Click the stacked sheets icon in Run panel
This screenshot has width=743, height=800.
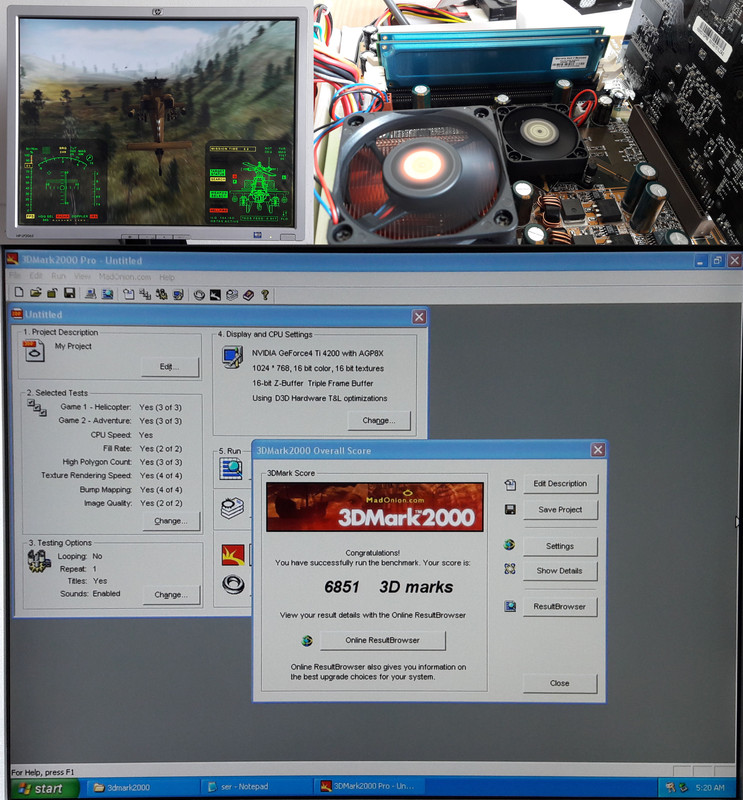232,508
